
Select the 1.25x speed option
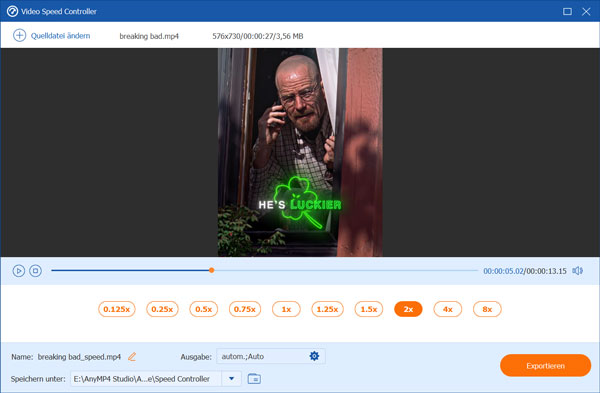click(x=328, y=309)
